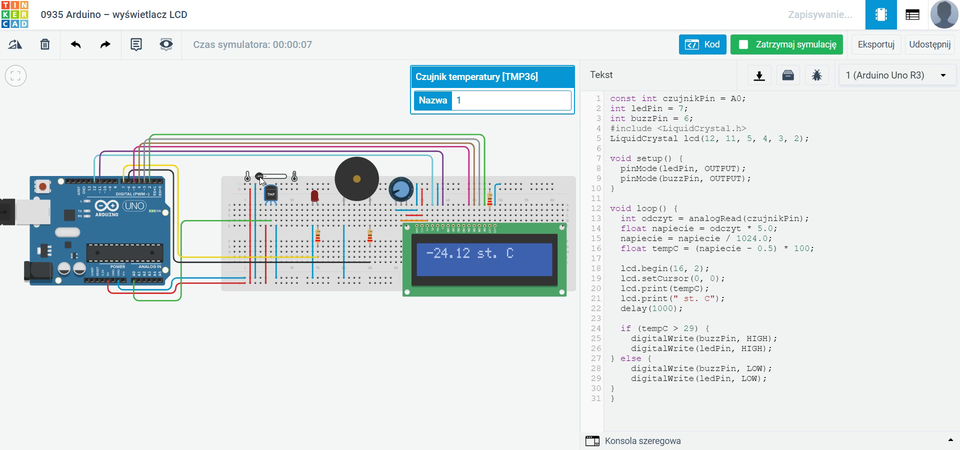The image size is (960, 450).
Task: Toggle notes visibility eye icon
Action: 166,45
